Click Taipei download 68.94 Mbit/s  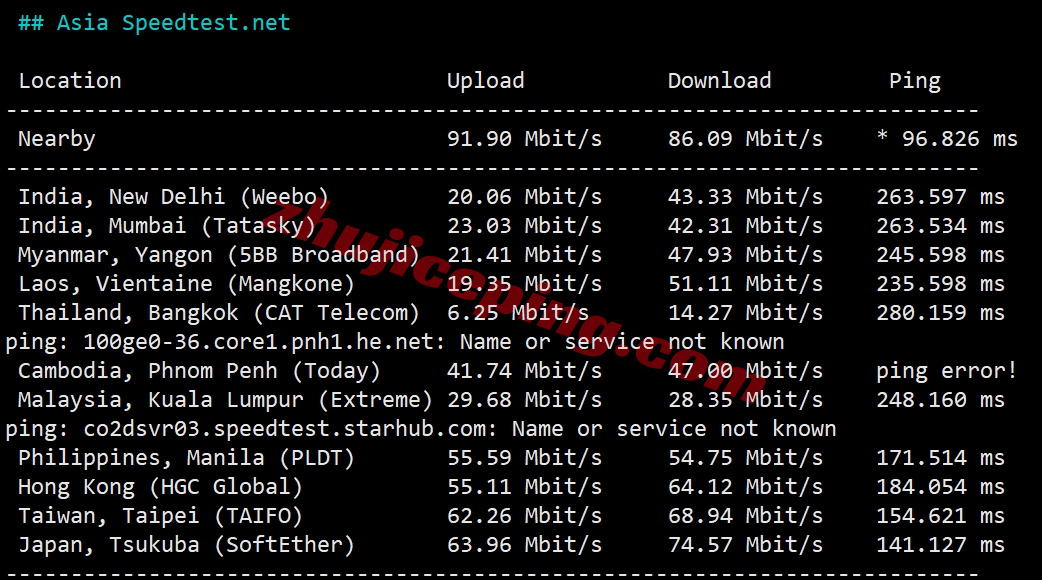tap(745, 516)
